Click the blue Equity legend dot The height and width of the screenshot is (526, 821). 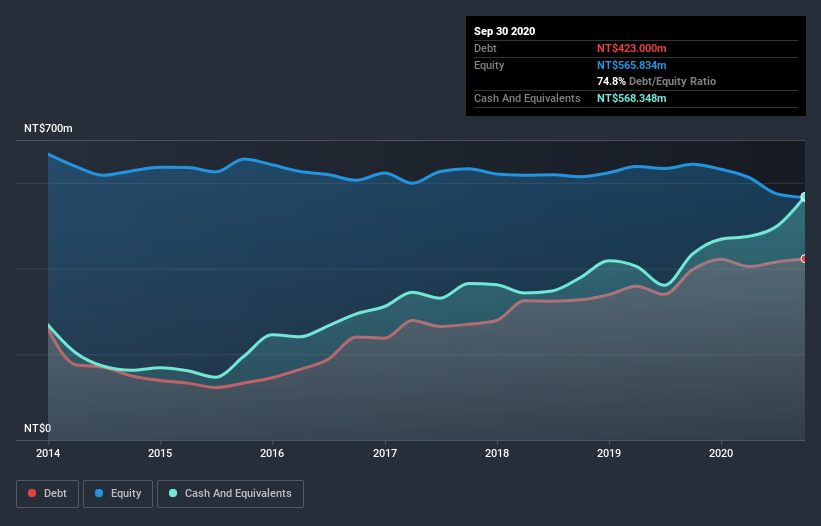coord(99,493)
